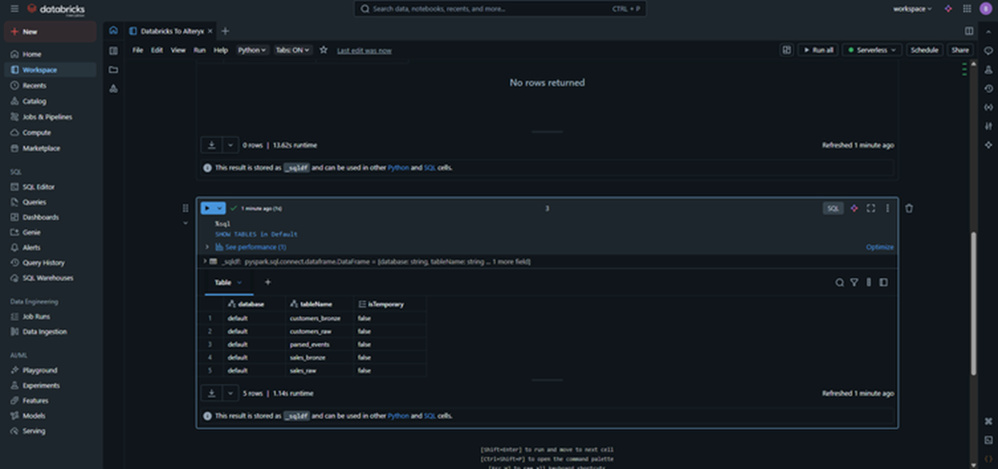Open the Edit menu
Viewport: 998px width, 469px height.
157,50
